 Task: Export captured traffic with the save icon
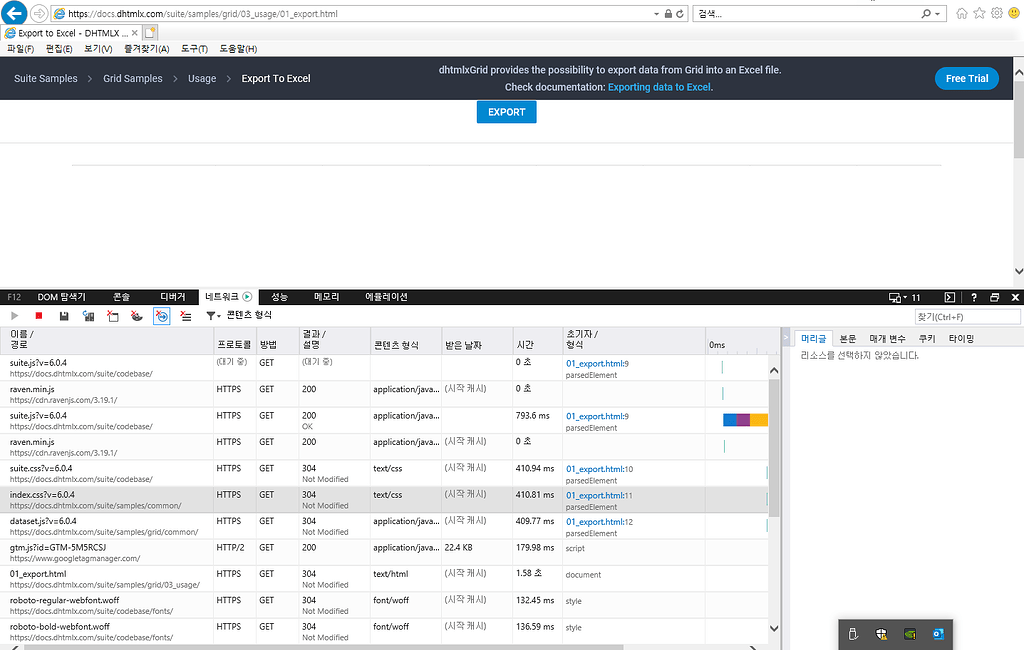coord(64,316)
